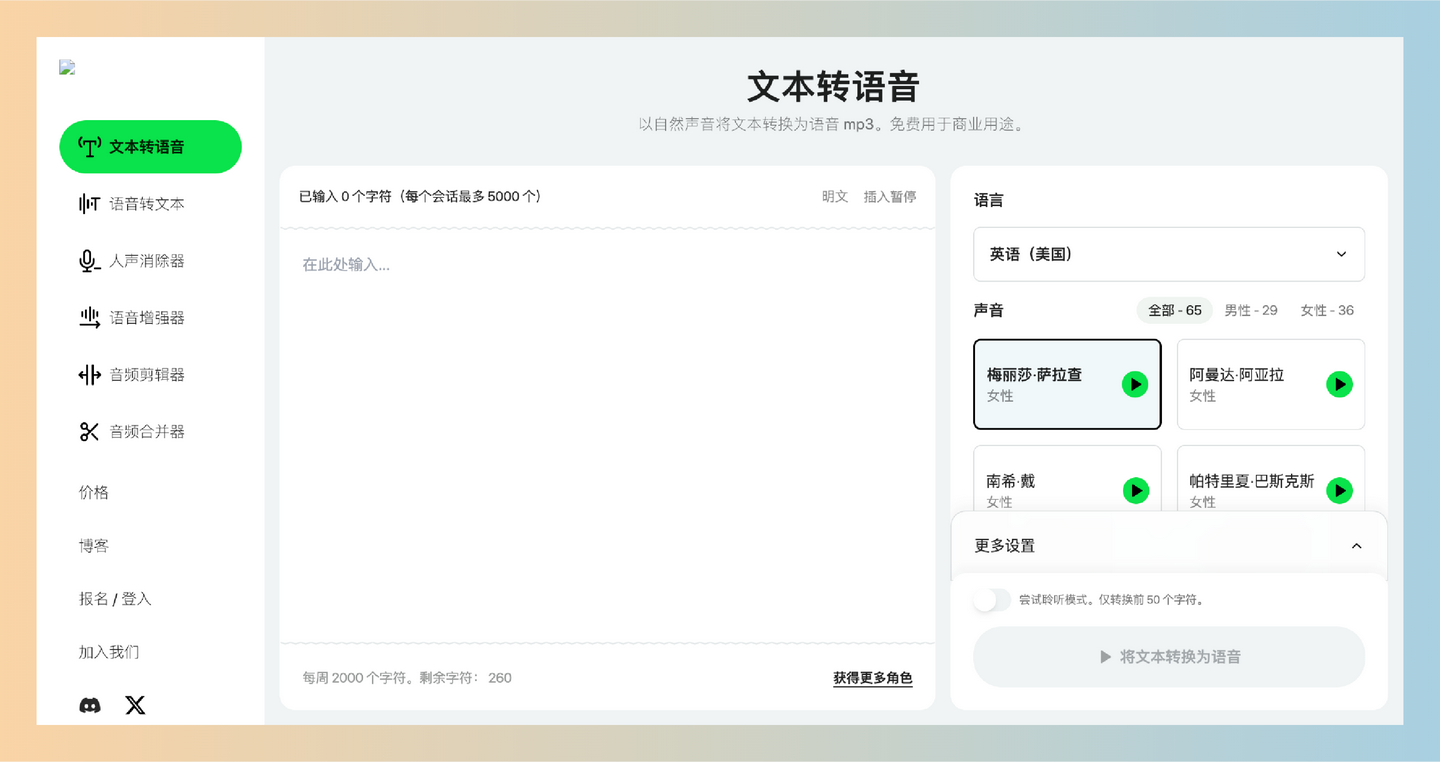The height and width of the screenshot is (762, 1440).
Task: Open the 价格 page
Action: [x=93, y=492]
